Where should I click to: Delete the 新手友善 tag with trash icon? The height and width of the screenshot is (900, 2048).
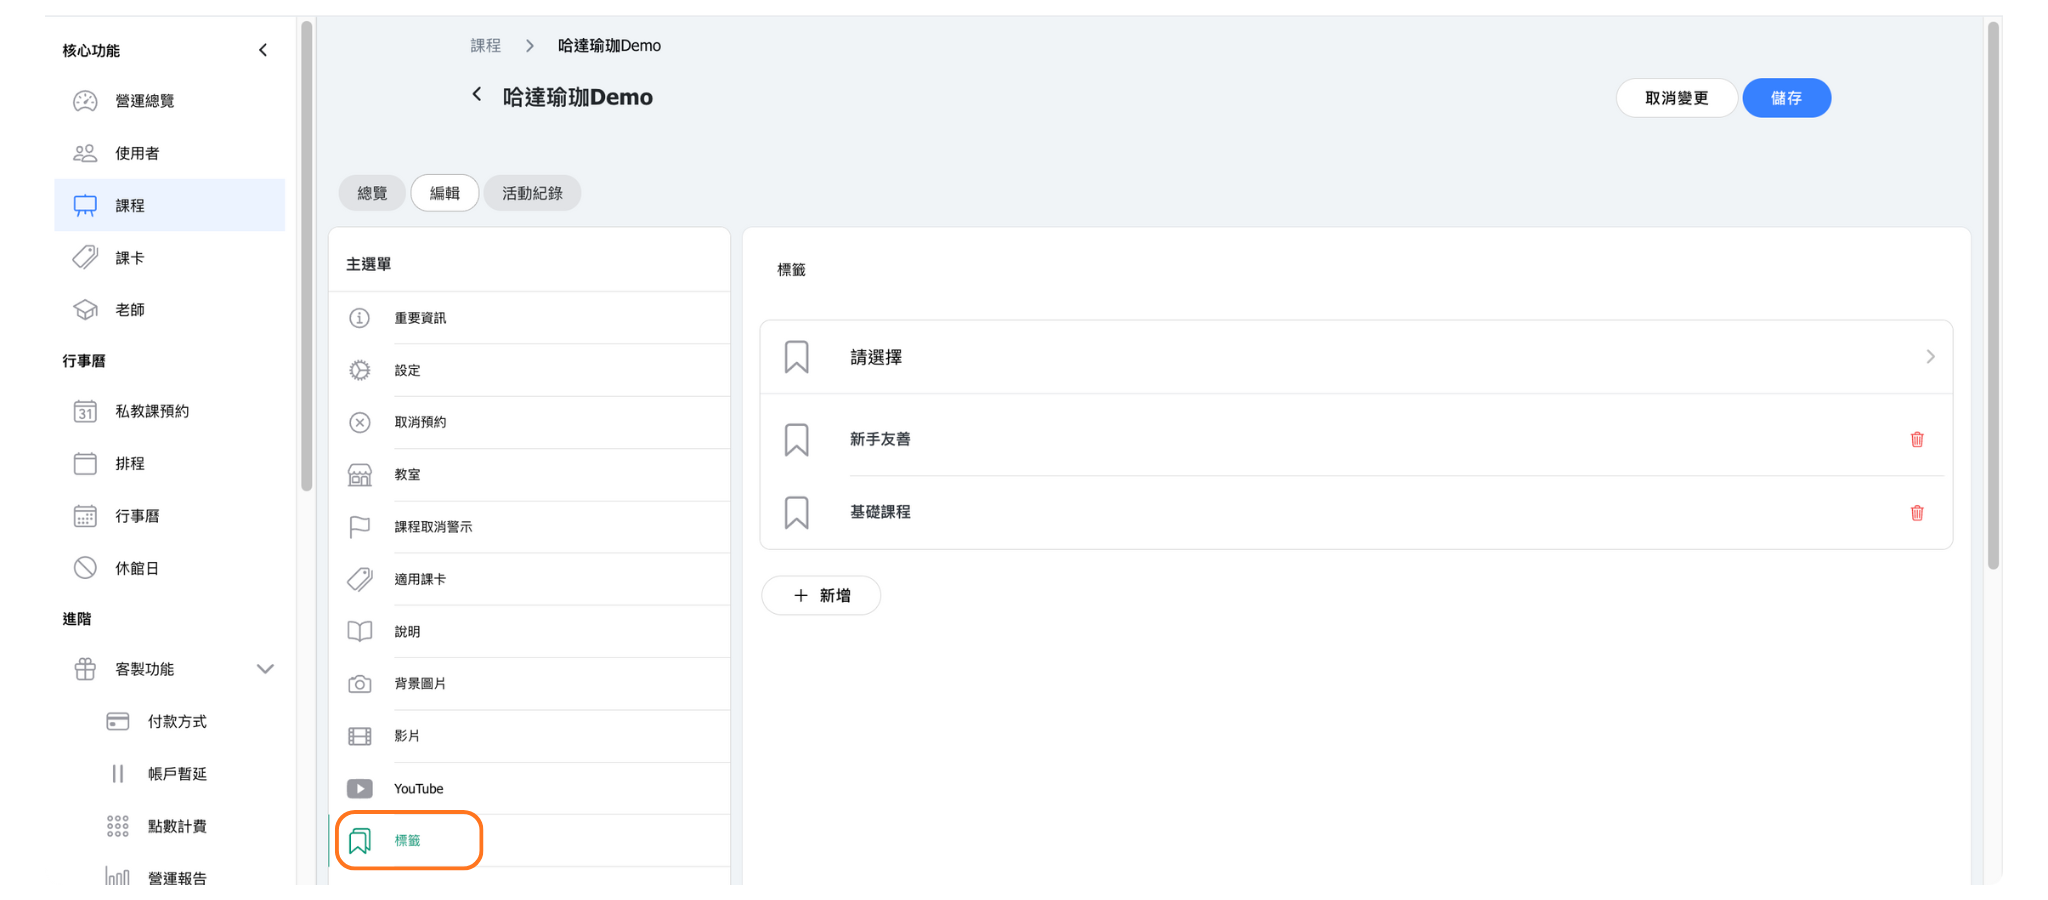point(1916,440)
